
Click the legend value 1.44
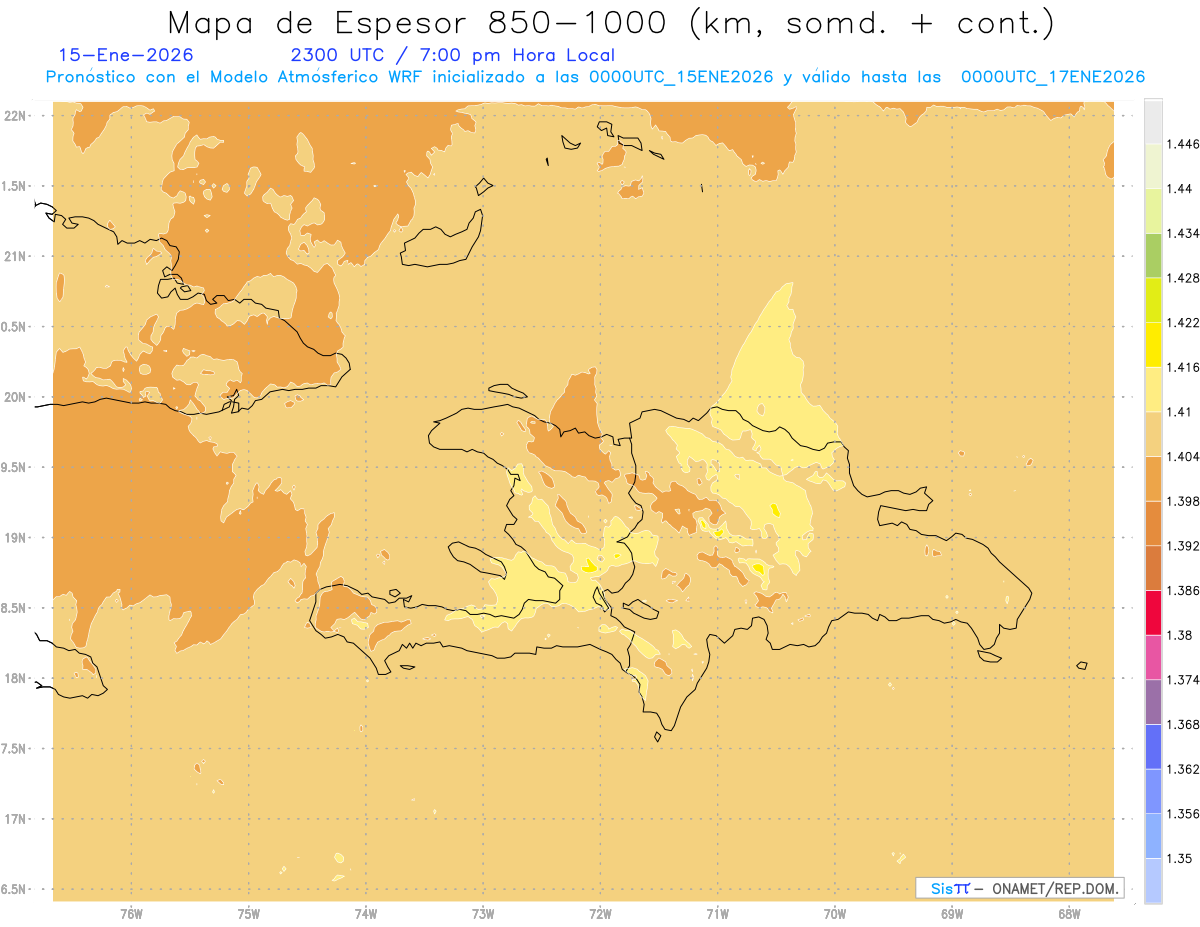click(1181, 188)
